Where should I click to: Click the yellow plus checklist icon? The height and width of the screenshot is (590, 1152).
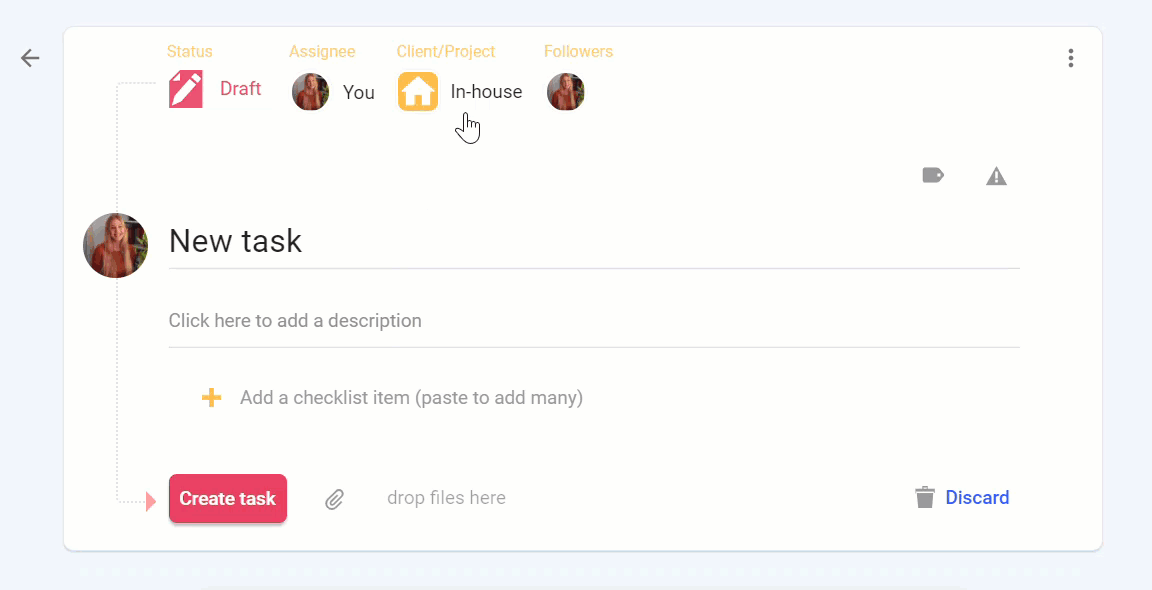click(x=212, y=397)
